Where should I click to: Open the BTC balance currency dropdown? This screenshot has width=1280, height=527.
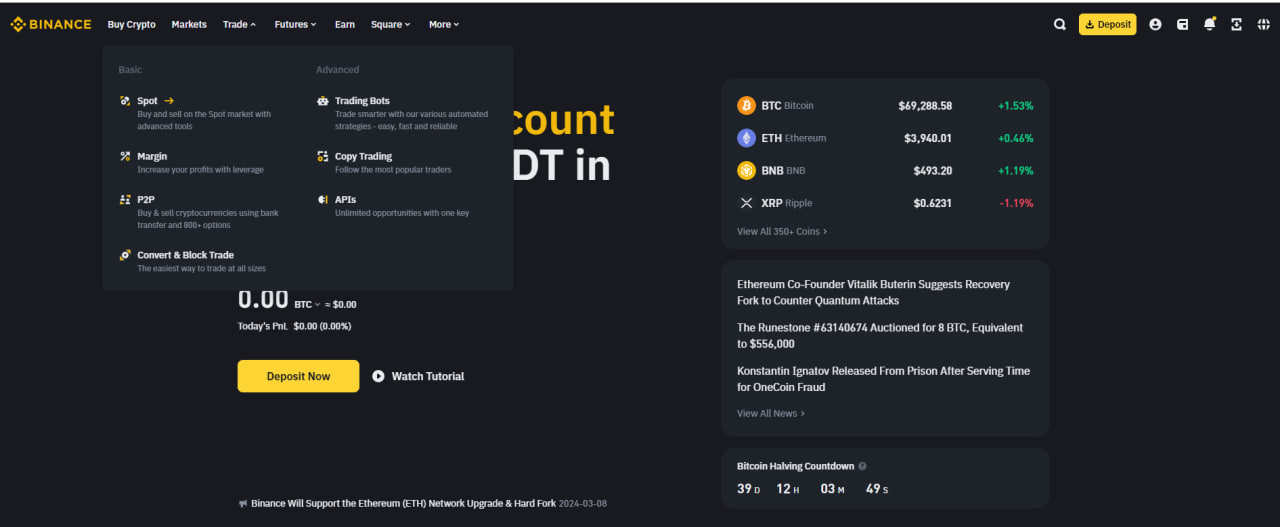click(308, 304)
